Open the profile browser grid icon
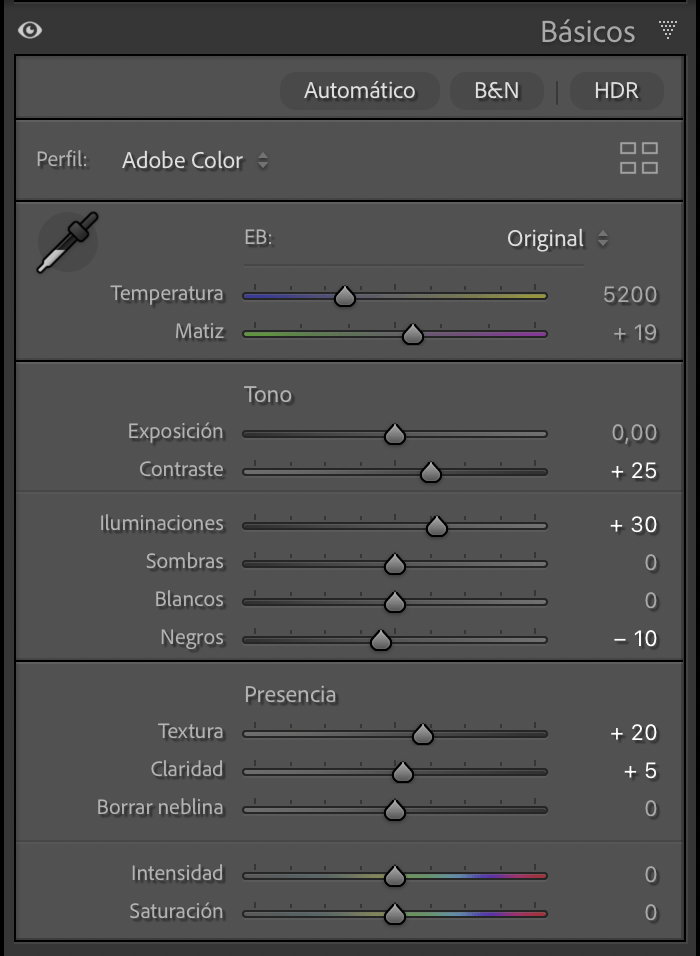The width and height of the screenshot is (700, 956). click(638, 158)
